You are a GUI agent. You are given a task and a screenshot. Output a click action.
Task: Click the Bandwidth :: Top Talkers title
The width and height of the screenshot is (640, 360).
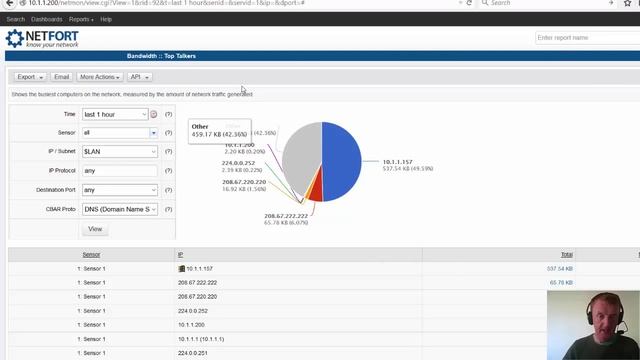click(x=161, y=56)
